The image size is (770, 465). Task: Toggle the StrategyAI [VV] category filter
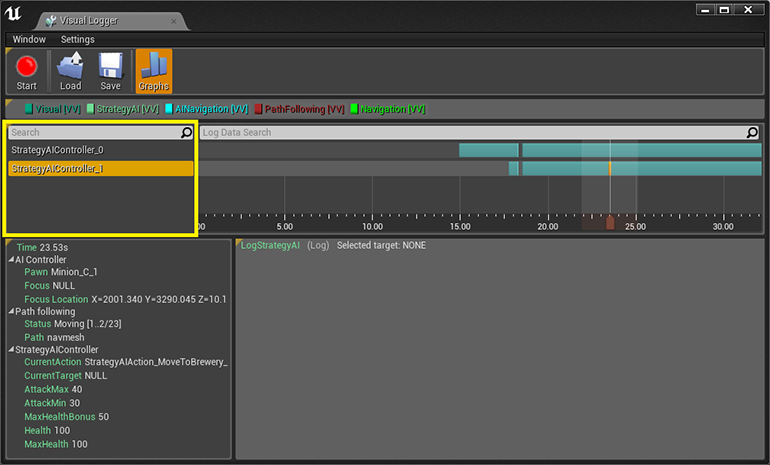[x=123, y=109]
